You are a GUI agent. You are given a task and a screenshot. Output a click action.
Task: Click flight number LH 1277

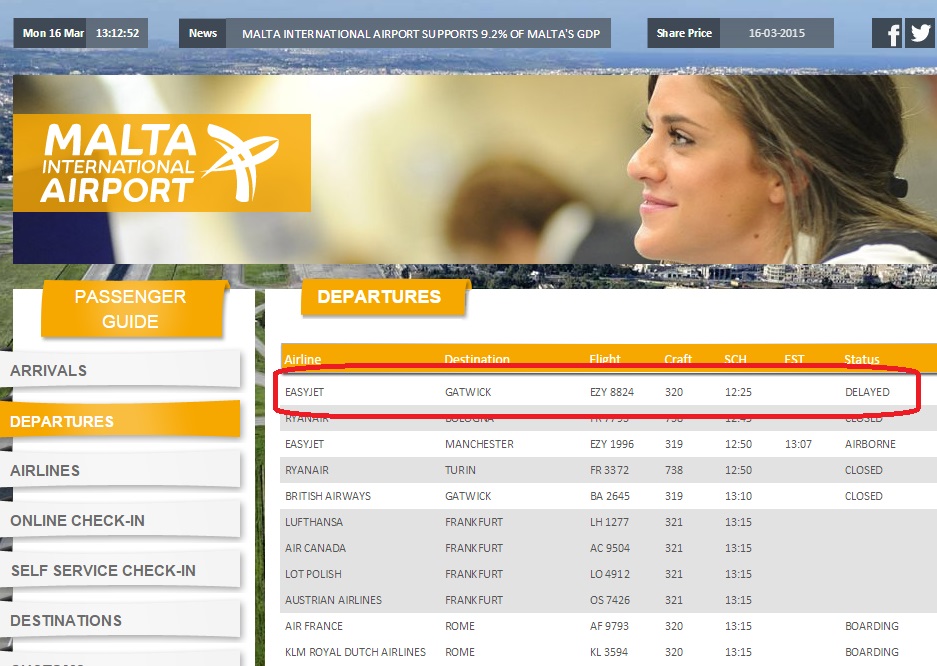pyautogui.click(x=609, y=522)
